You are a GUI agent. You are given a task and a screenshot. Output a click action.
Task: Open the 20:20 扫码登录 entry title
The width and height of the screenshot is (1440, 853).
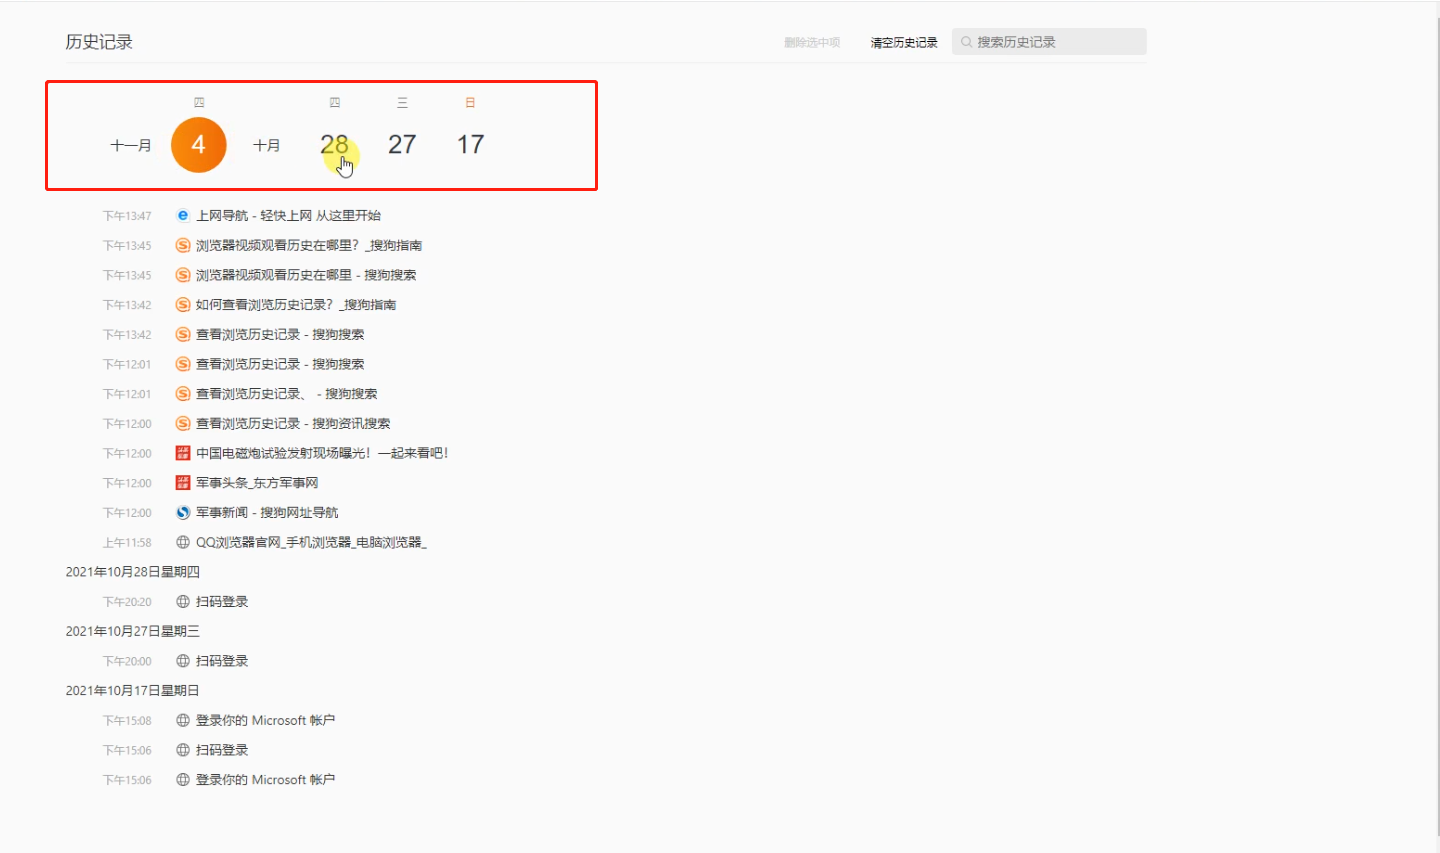point(222,602)
